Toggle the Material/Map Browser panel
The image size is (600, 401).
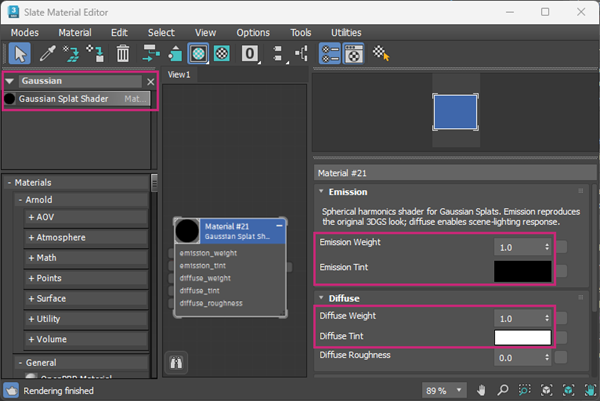pos(330,54)
